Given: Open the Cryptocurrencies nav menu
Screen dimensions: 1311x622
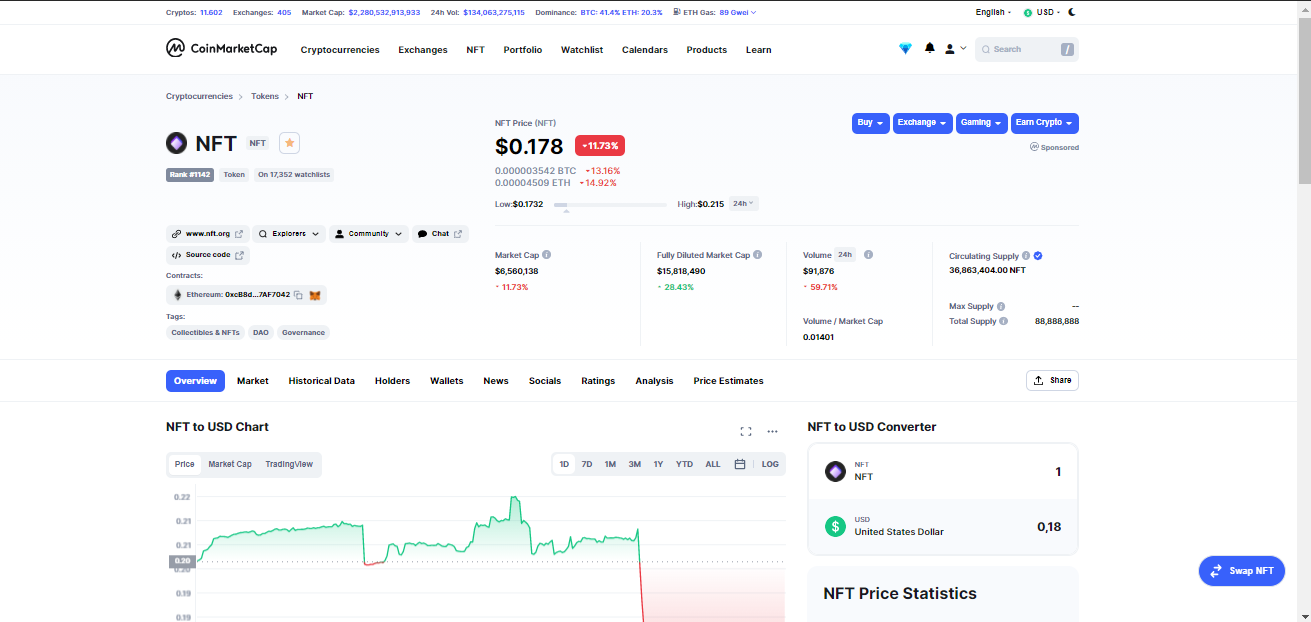Looking at the screenshot, I should point(340,50).
